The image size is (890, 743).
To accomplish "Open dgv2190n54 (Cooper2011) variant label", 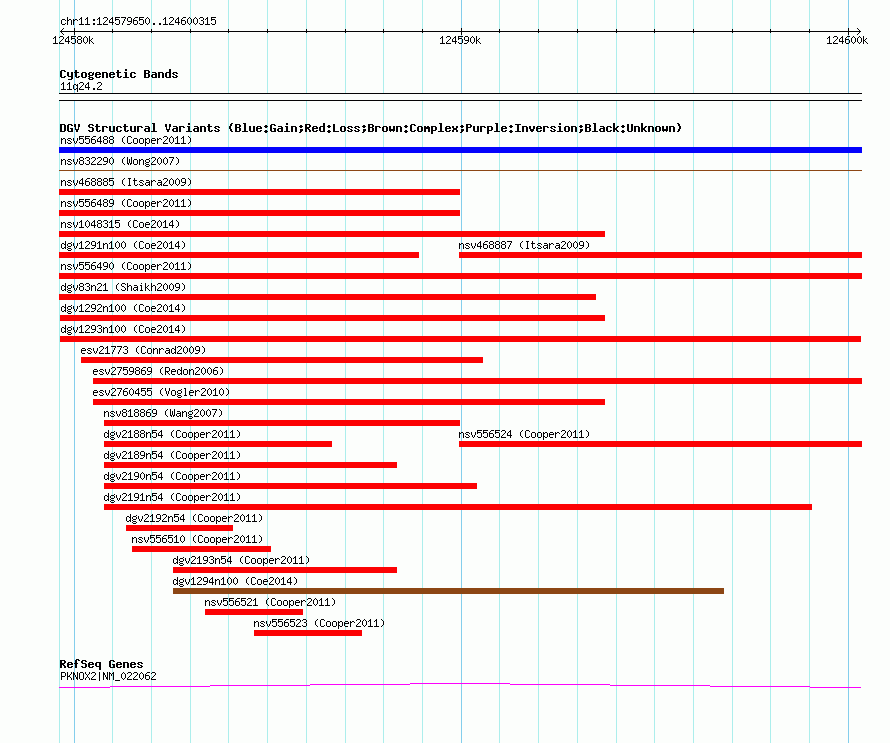I will pos(172,476).
